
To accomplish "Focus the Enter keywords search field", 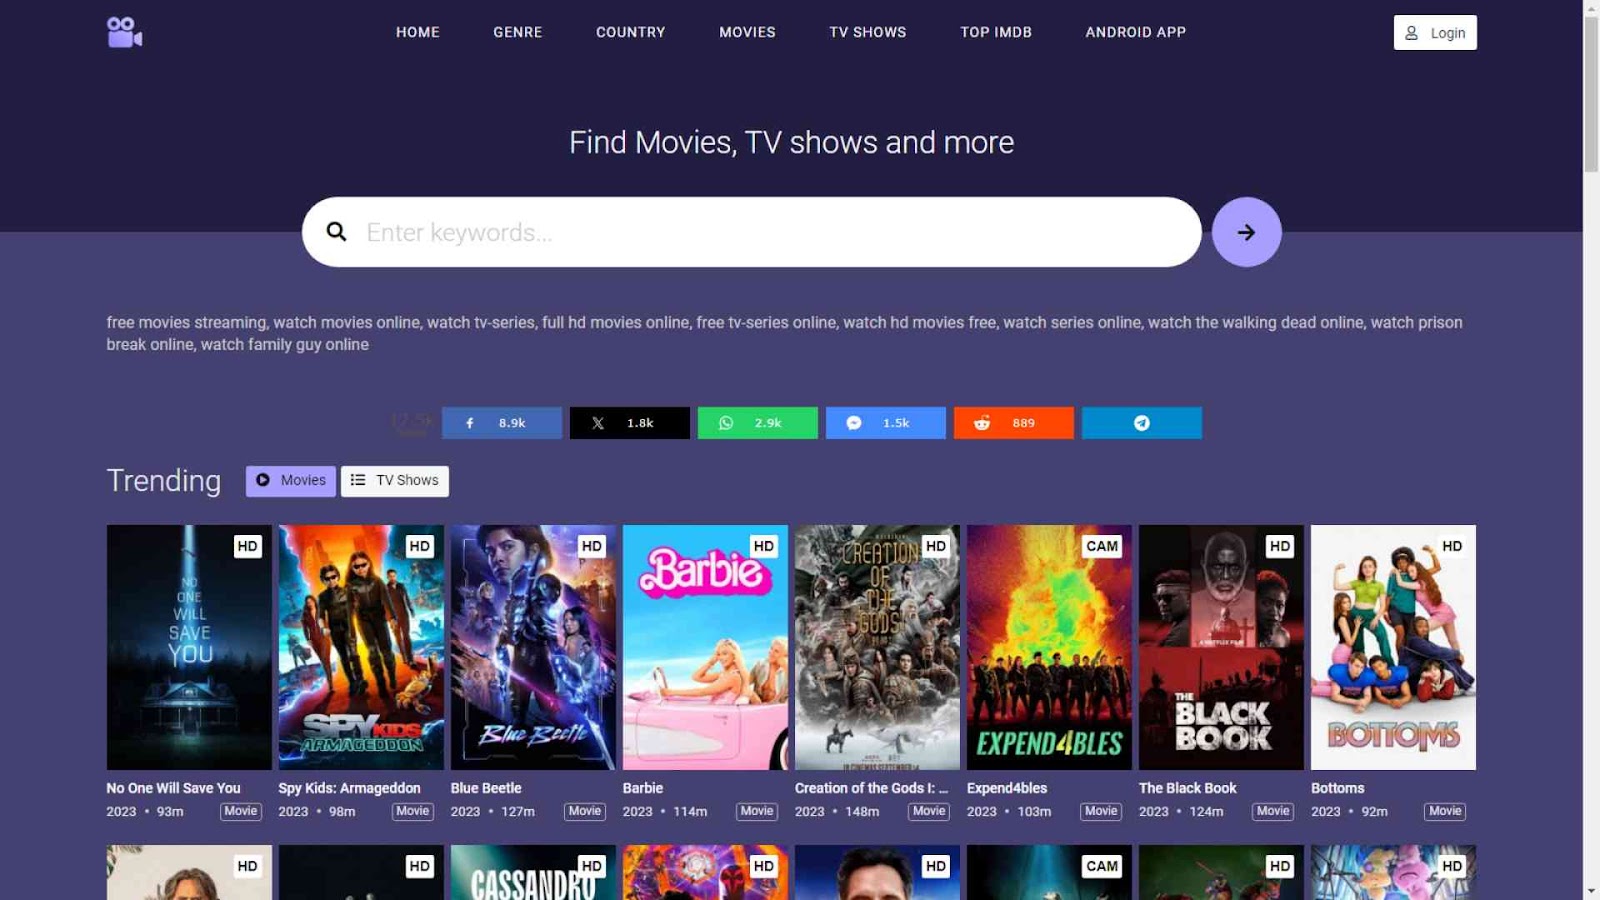I will pos(752,232).
